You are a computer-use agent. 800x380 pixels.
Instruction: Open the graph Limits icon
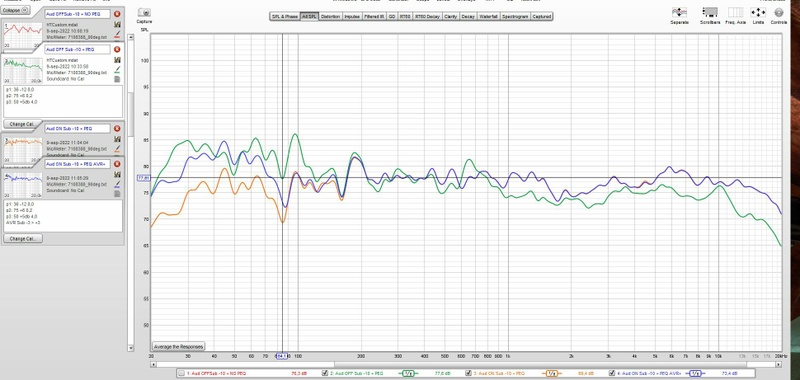tap(758, 12)
